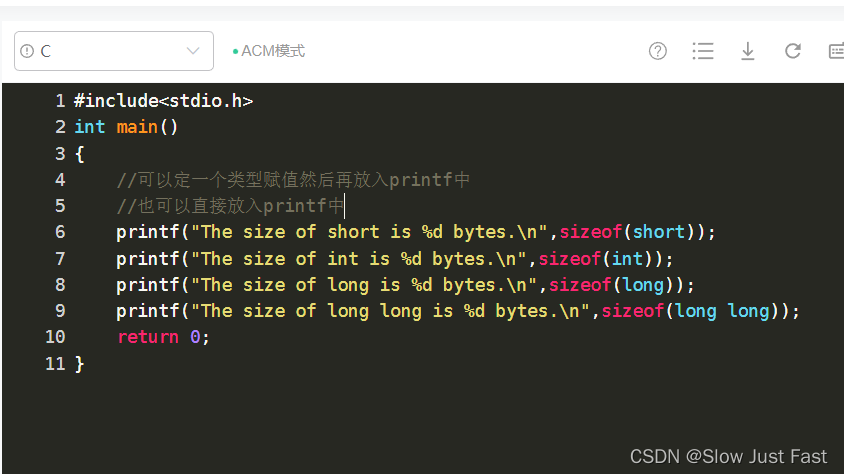Place cursor on #include<stdio.h> line
The image size is (844, 474).
[x=163, y=101]
